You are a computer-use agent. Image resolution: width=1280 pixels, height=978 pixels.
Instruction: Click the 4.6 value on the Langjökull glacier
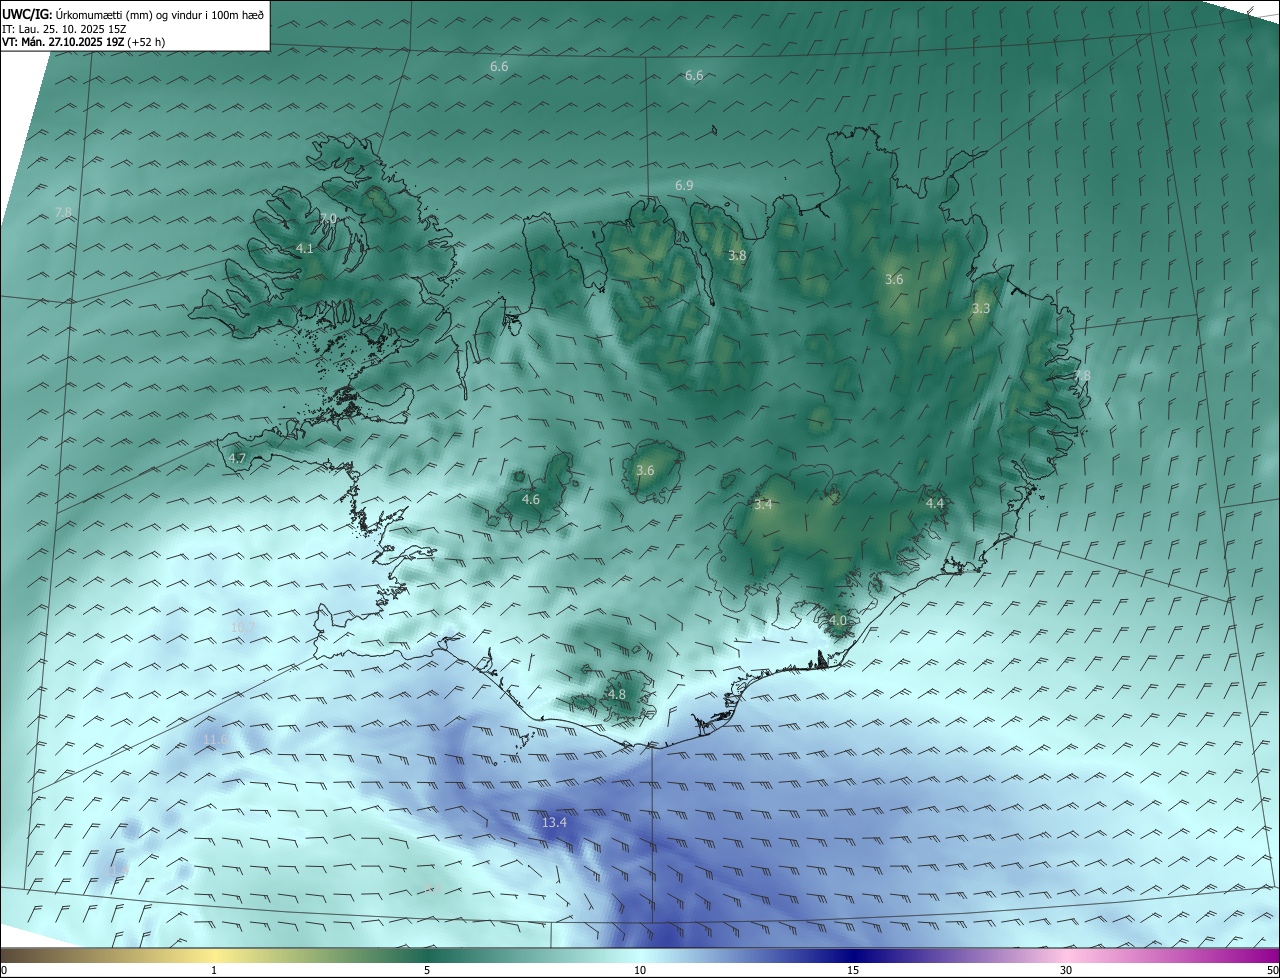[531, 499]
